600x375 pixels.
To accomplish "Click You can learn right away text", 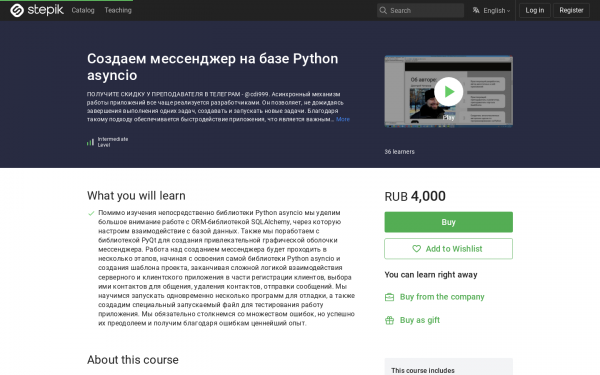I will [431, 275].
